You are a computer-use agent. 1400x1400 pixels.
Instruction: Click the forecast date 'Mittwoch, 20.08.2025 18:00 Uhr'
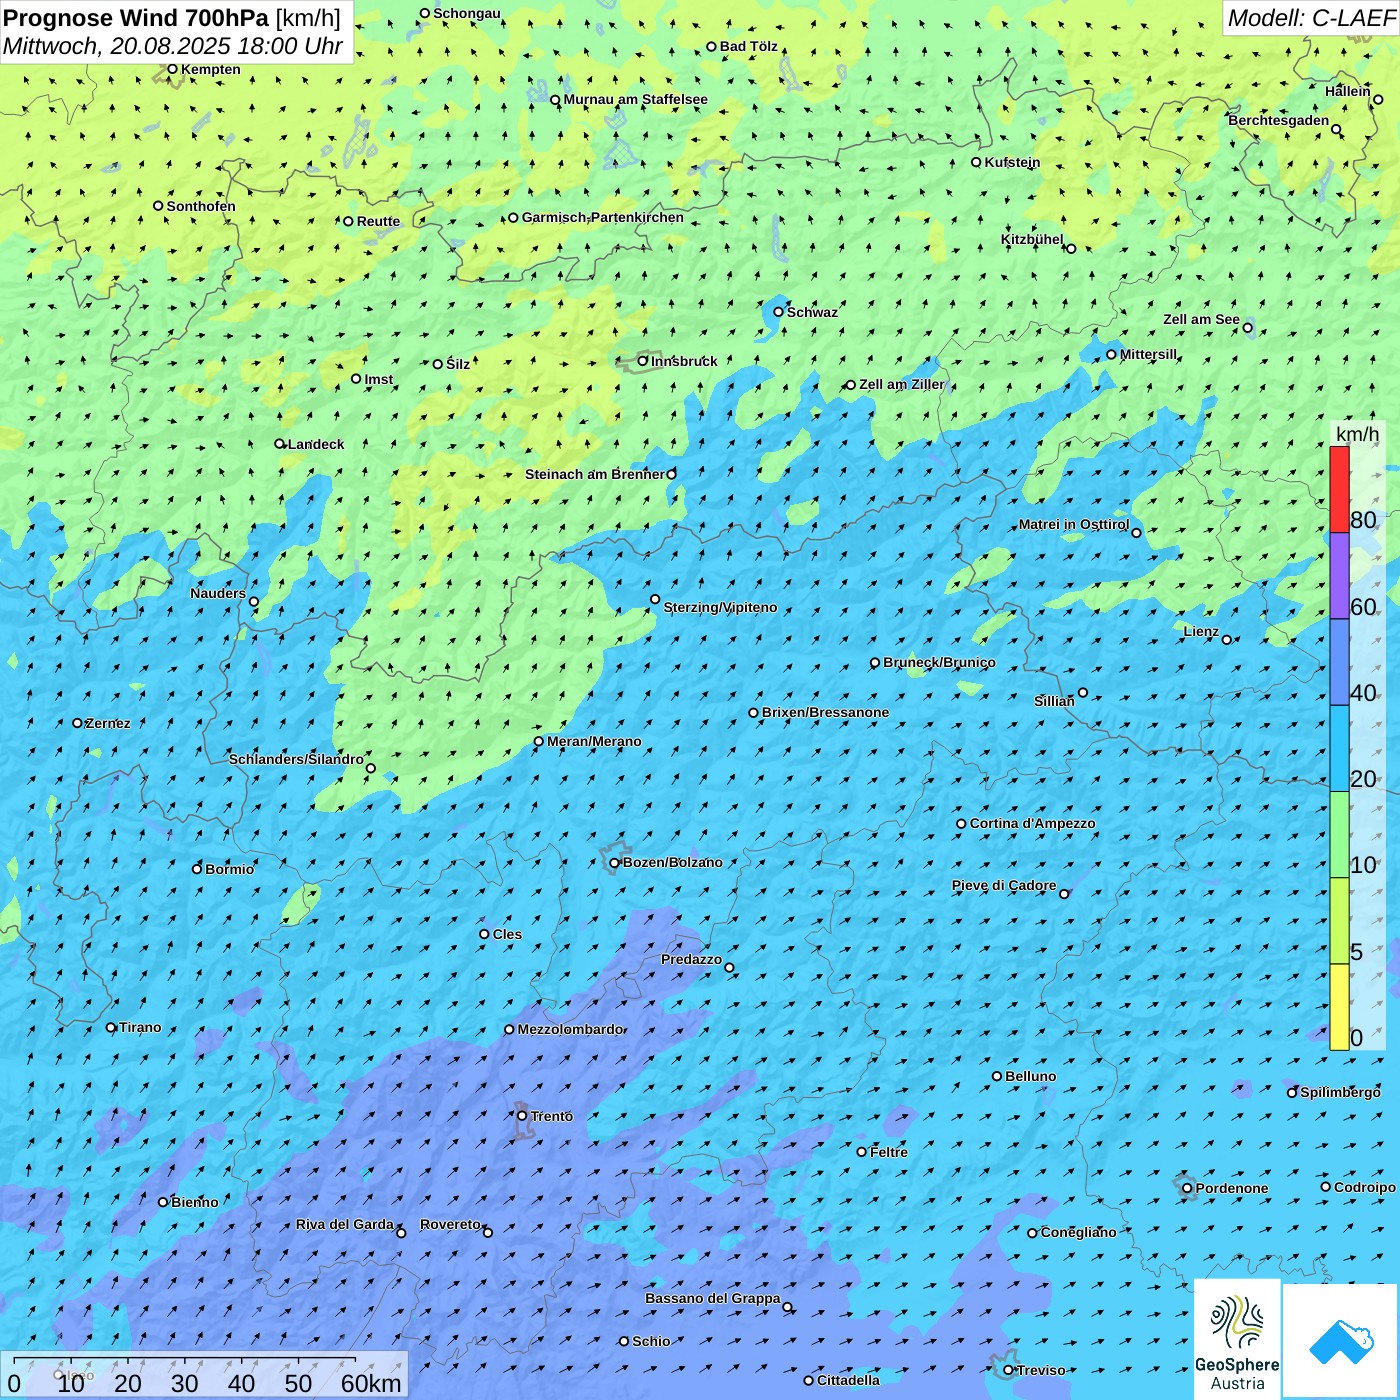coord(173,46)
